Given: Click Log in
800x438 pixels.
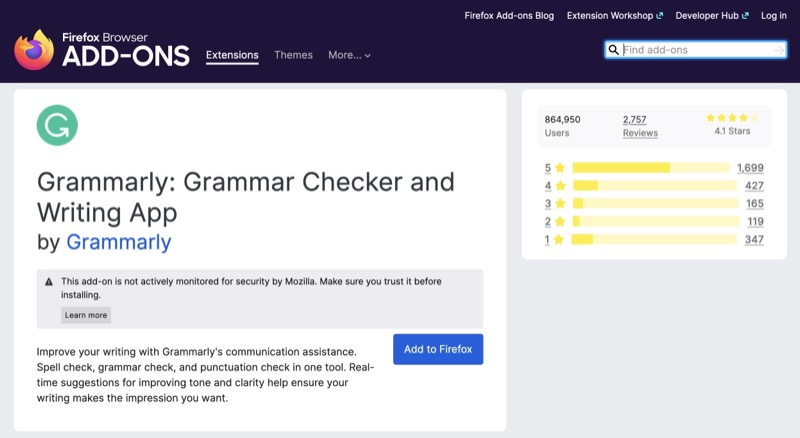Looking at the screenshot, I should pyautogui.click(x=774, y=16).
